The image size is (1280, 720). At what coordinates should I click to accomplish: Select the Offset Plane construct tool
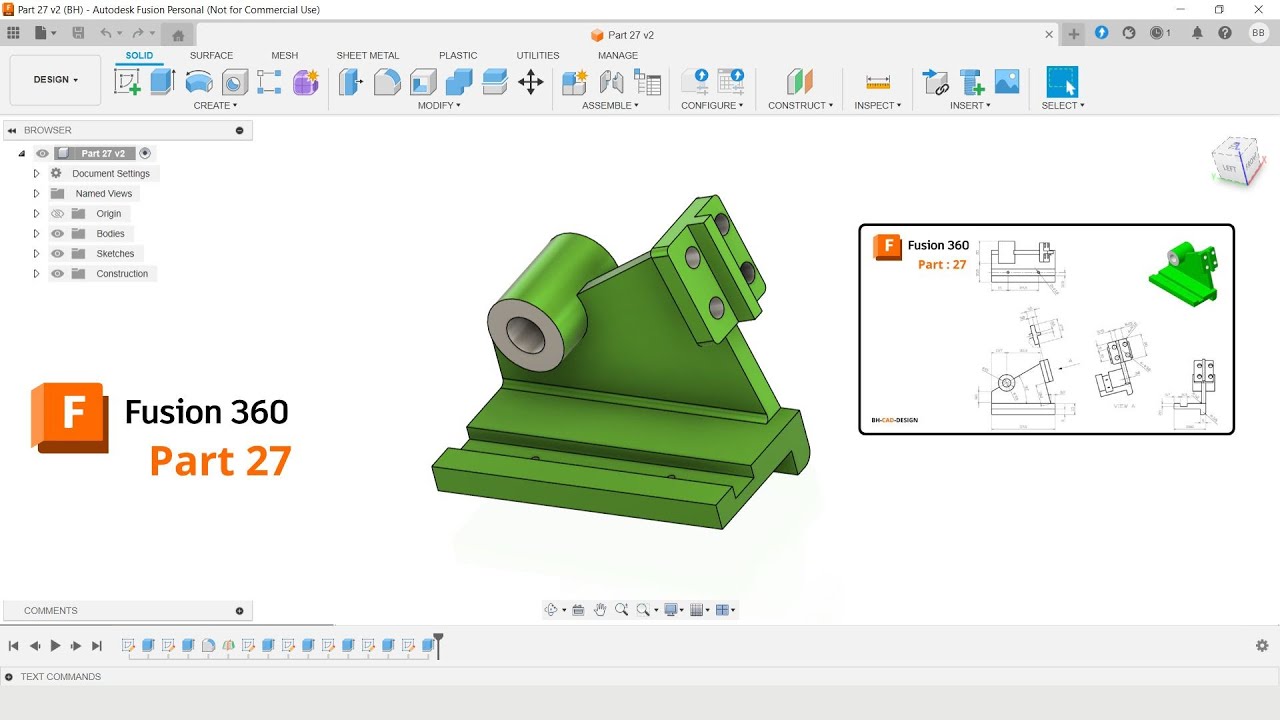click(x=800, y=82)
